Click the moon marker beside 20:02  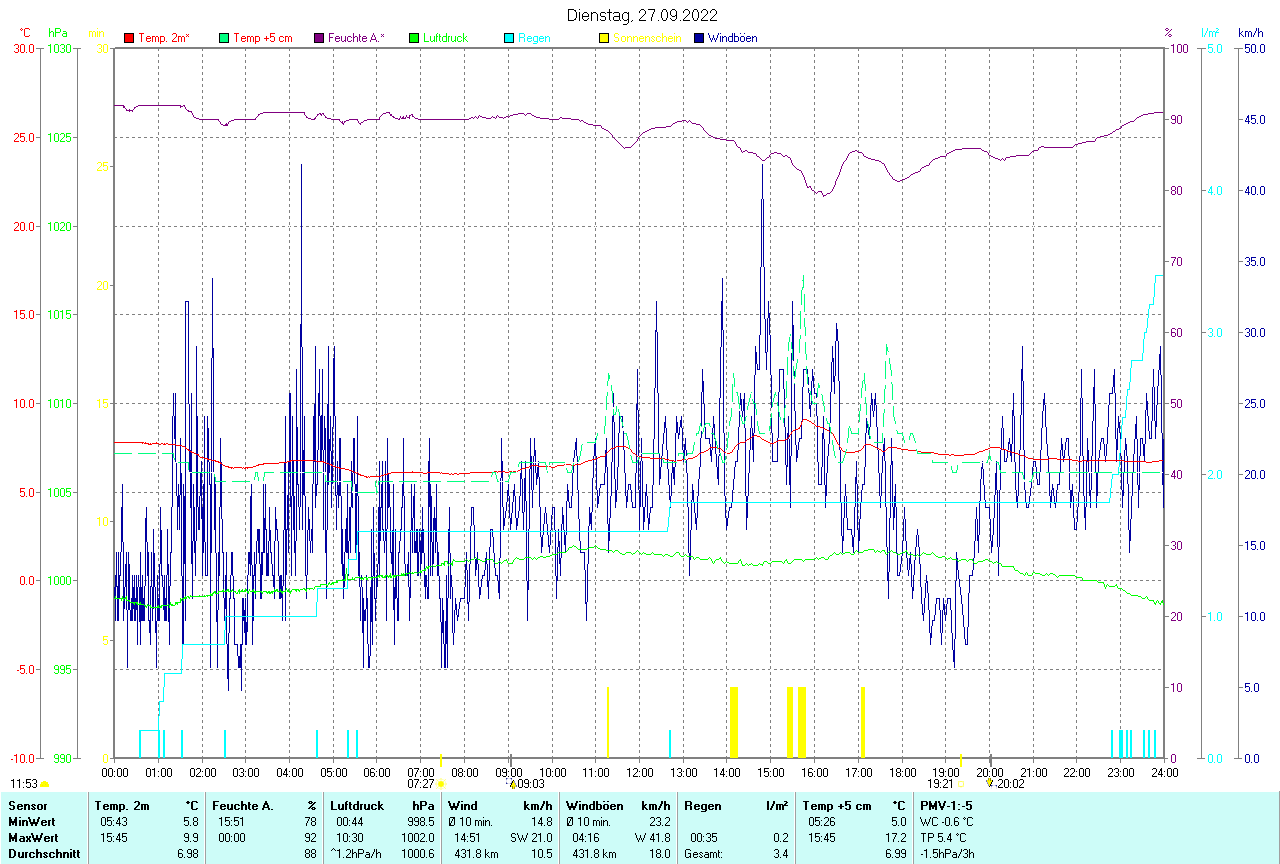[990, 785]
